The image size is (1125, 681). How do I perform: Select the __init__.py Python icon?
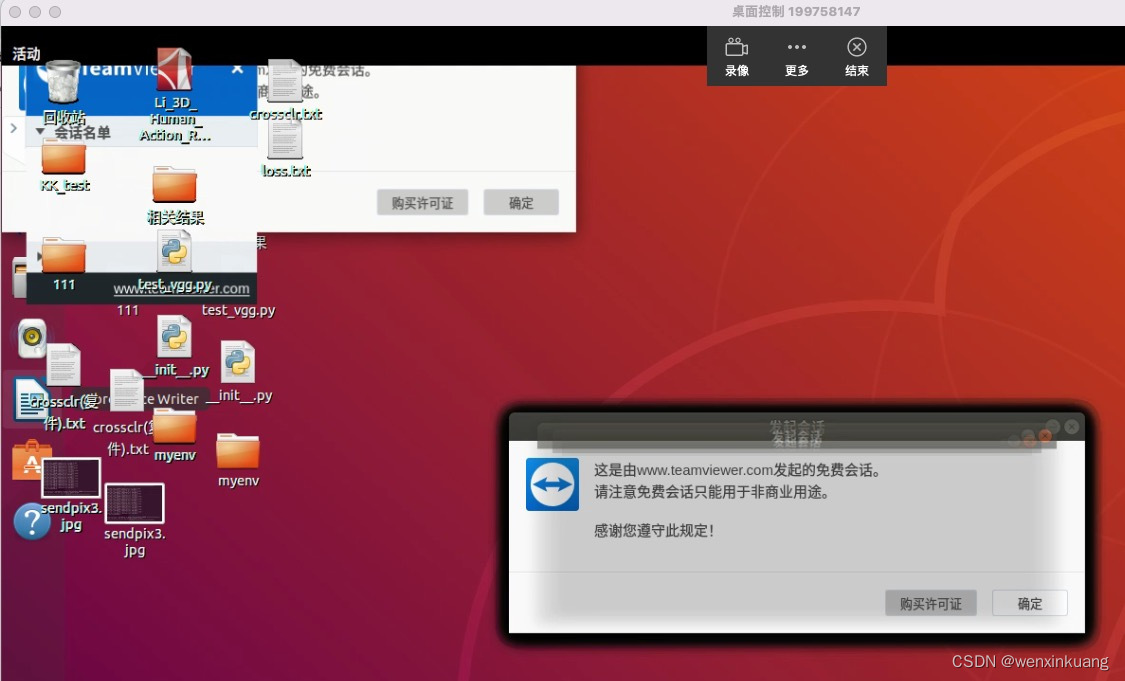[x=238, y=363]
